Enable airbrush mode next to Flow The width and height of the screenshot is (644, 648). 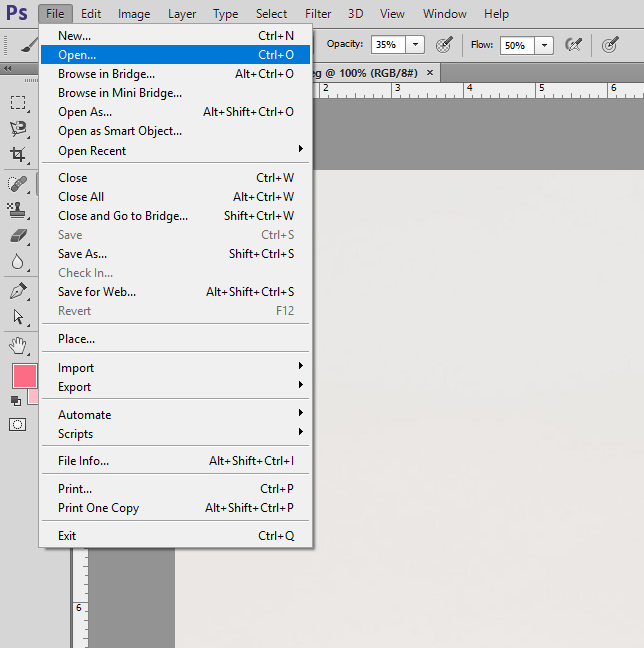coord(573,45)
